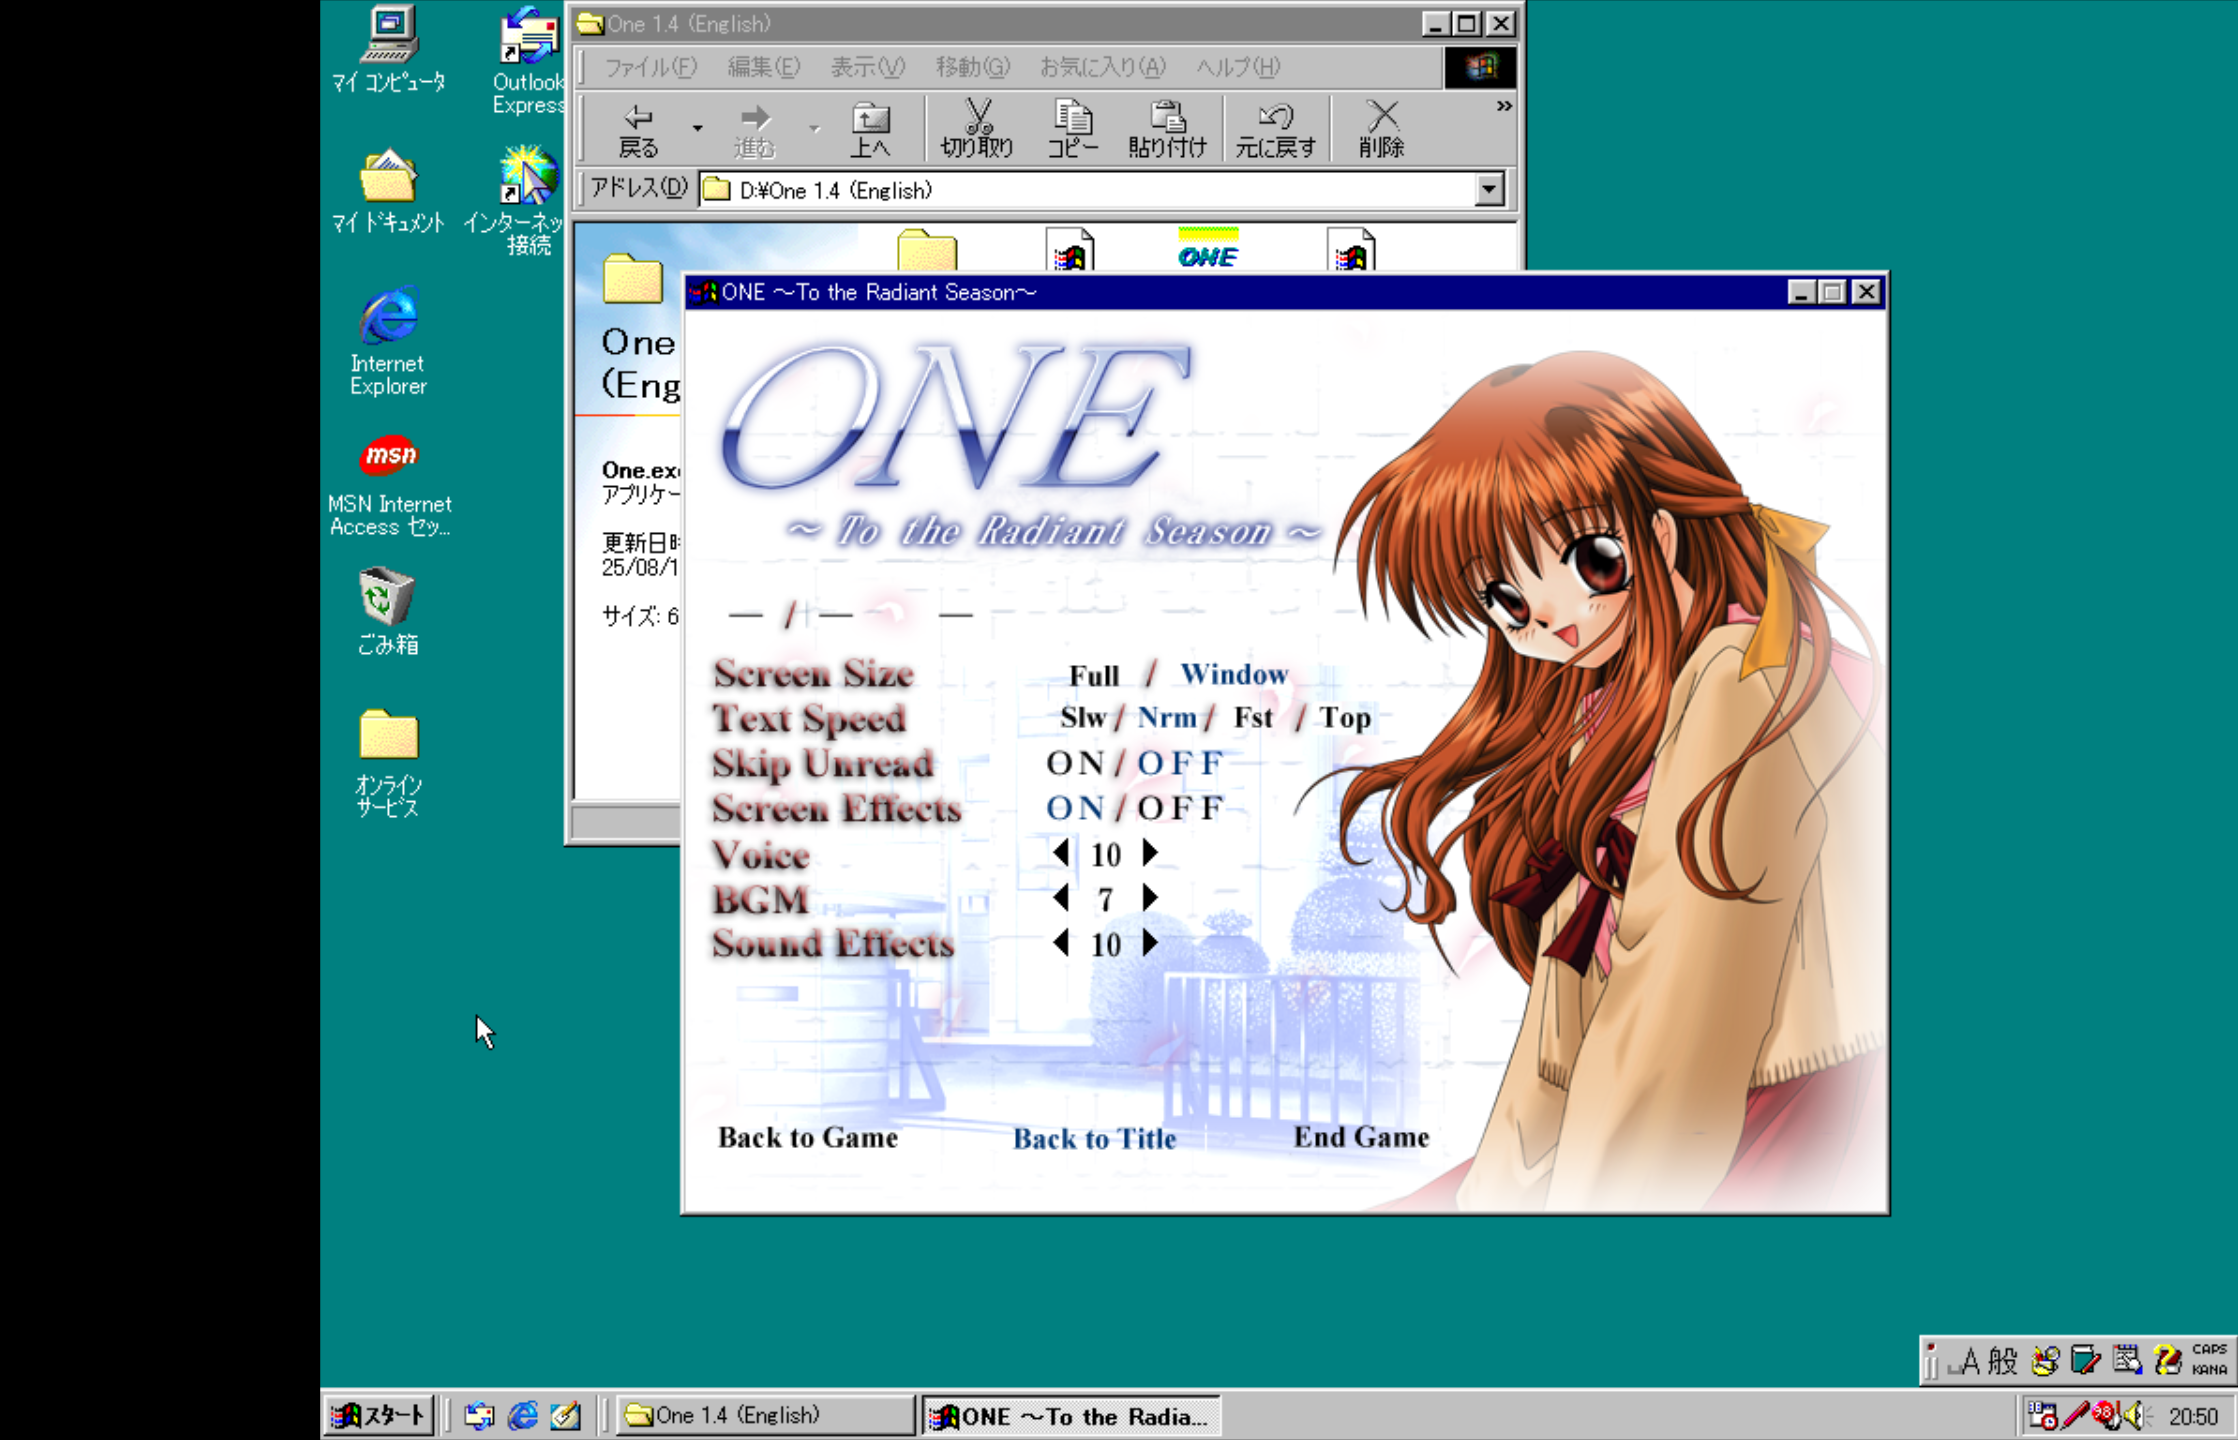This screenshot has width=2238, height=1440.
Task: Set Text Speed to Fst
Action: pyautogui.click(x=1253, y=718)
